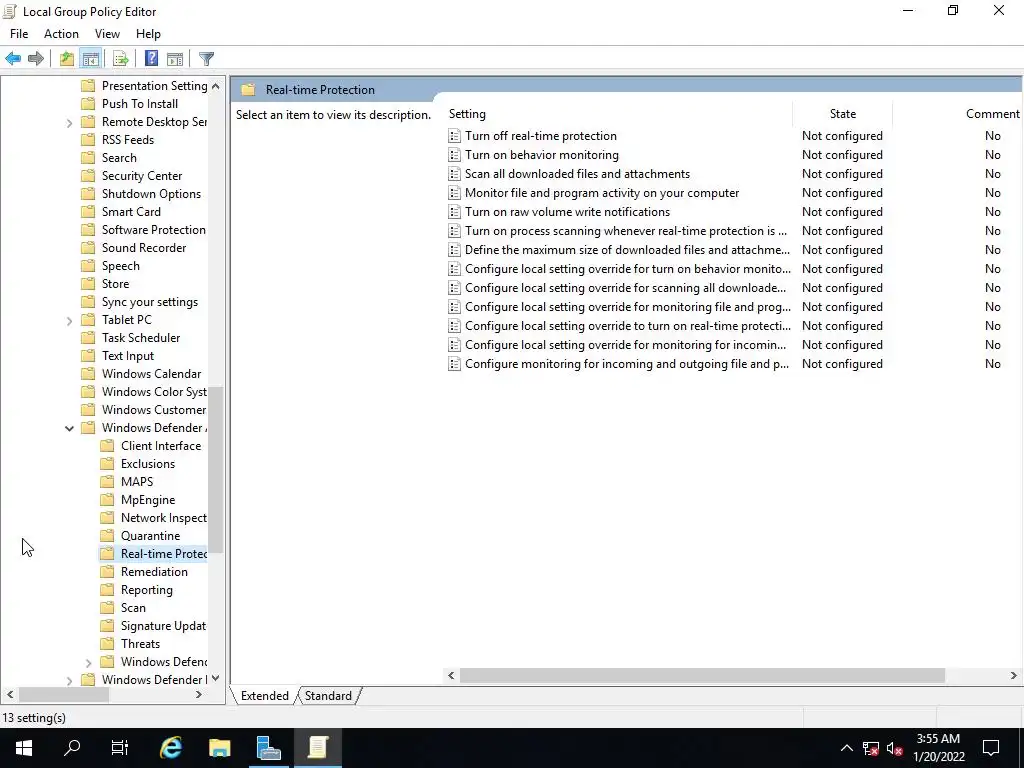Click the taskbar clock showing 3:55 AM

(x=938, y=748)
